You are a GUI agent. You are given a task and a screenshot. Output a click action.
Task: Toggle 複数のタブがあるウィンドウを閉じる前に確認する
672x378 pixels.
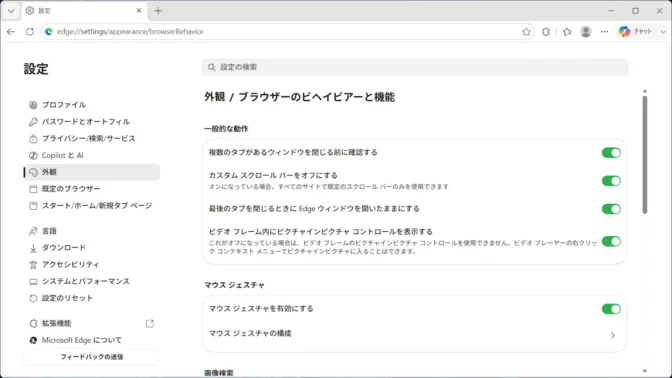coord(611,153)
